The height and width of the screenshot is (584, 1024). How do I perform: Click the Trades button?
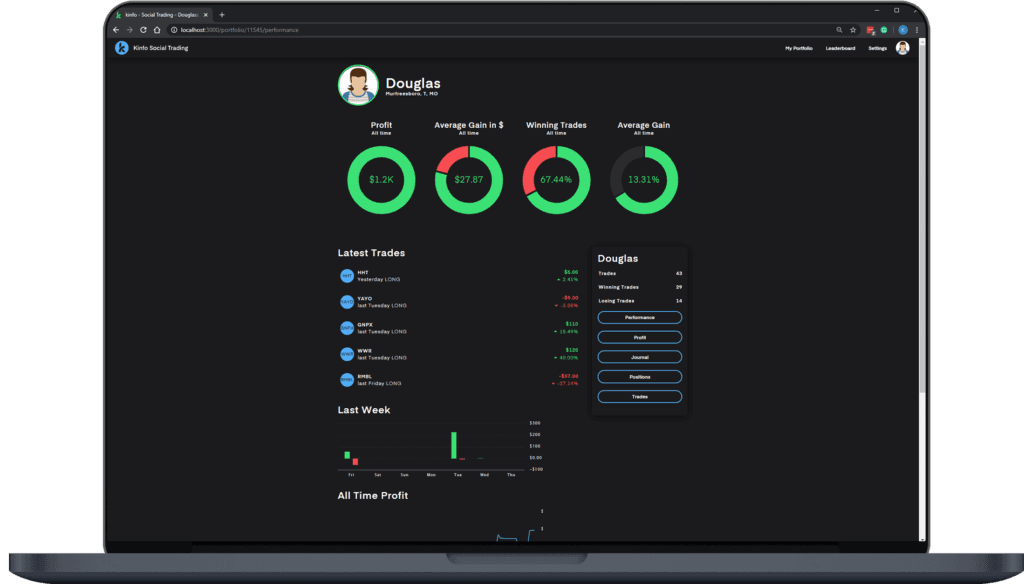click(x=639, y=397)
